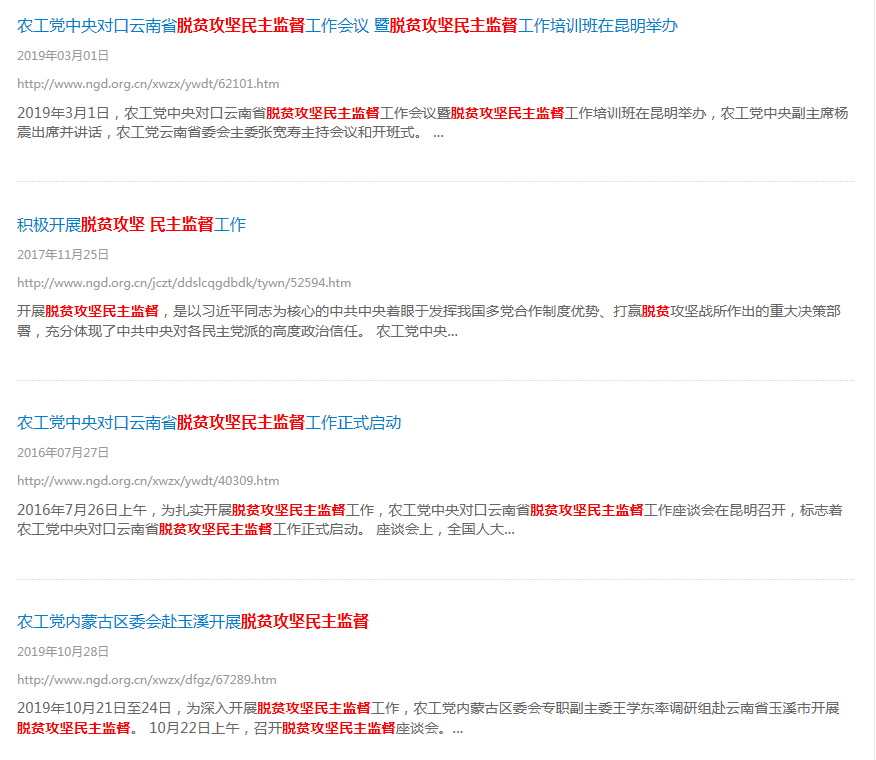Click the date 2016年07月27日
The width and height of the screenshot is (876, 760).
point(63,452)
